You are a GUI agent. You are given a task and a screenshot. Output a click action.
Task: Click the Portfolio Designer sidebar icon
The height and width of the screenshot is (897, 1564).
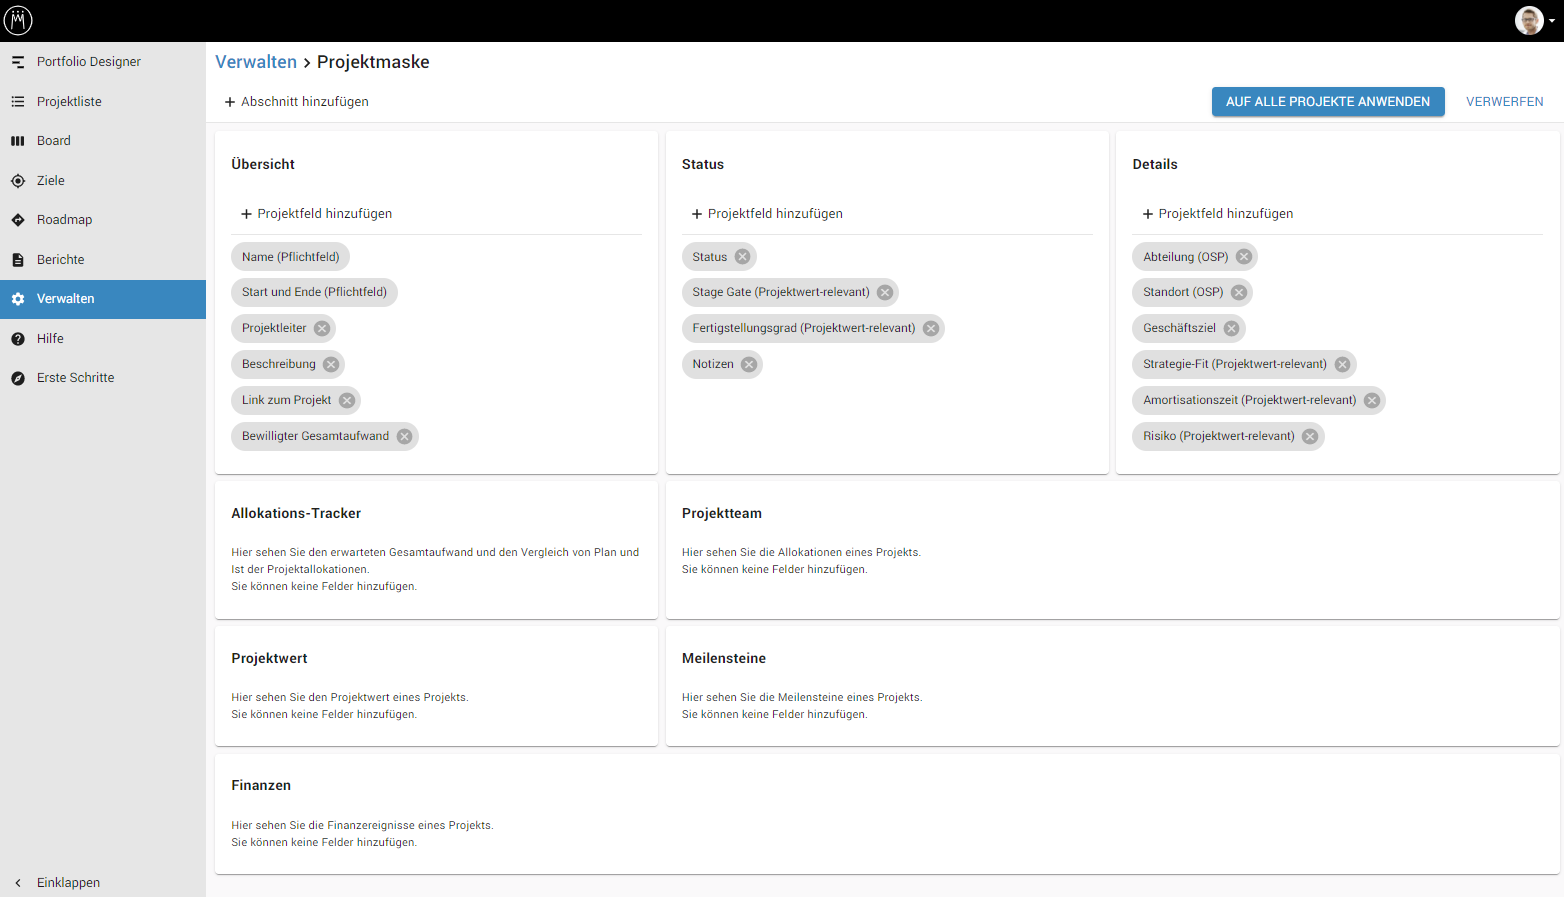click(x=18, y=62)
